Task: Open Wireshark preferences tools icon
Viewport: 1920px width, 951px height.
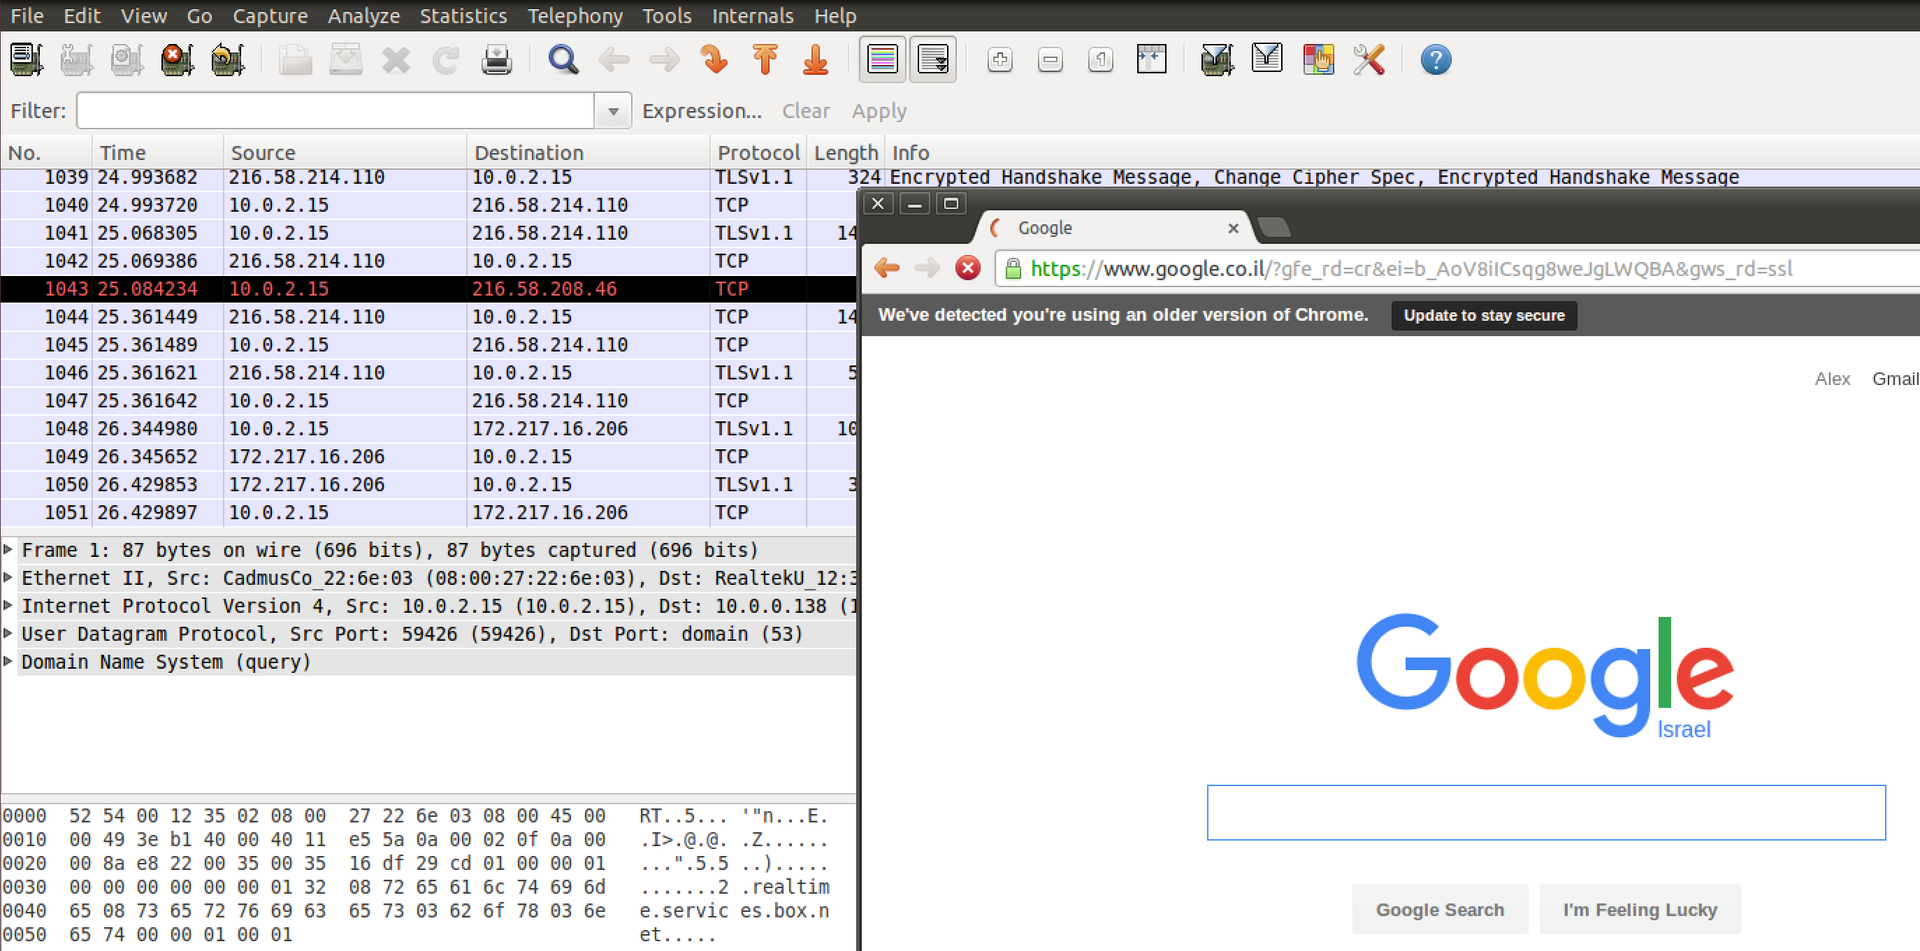Action: pos(1369,60)
